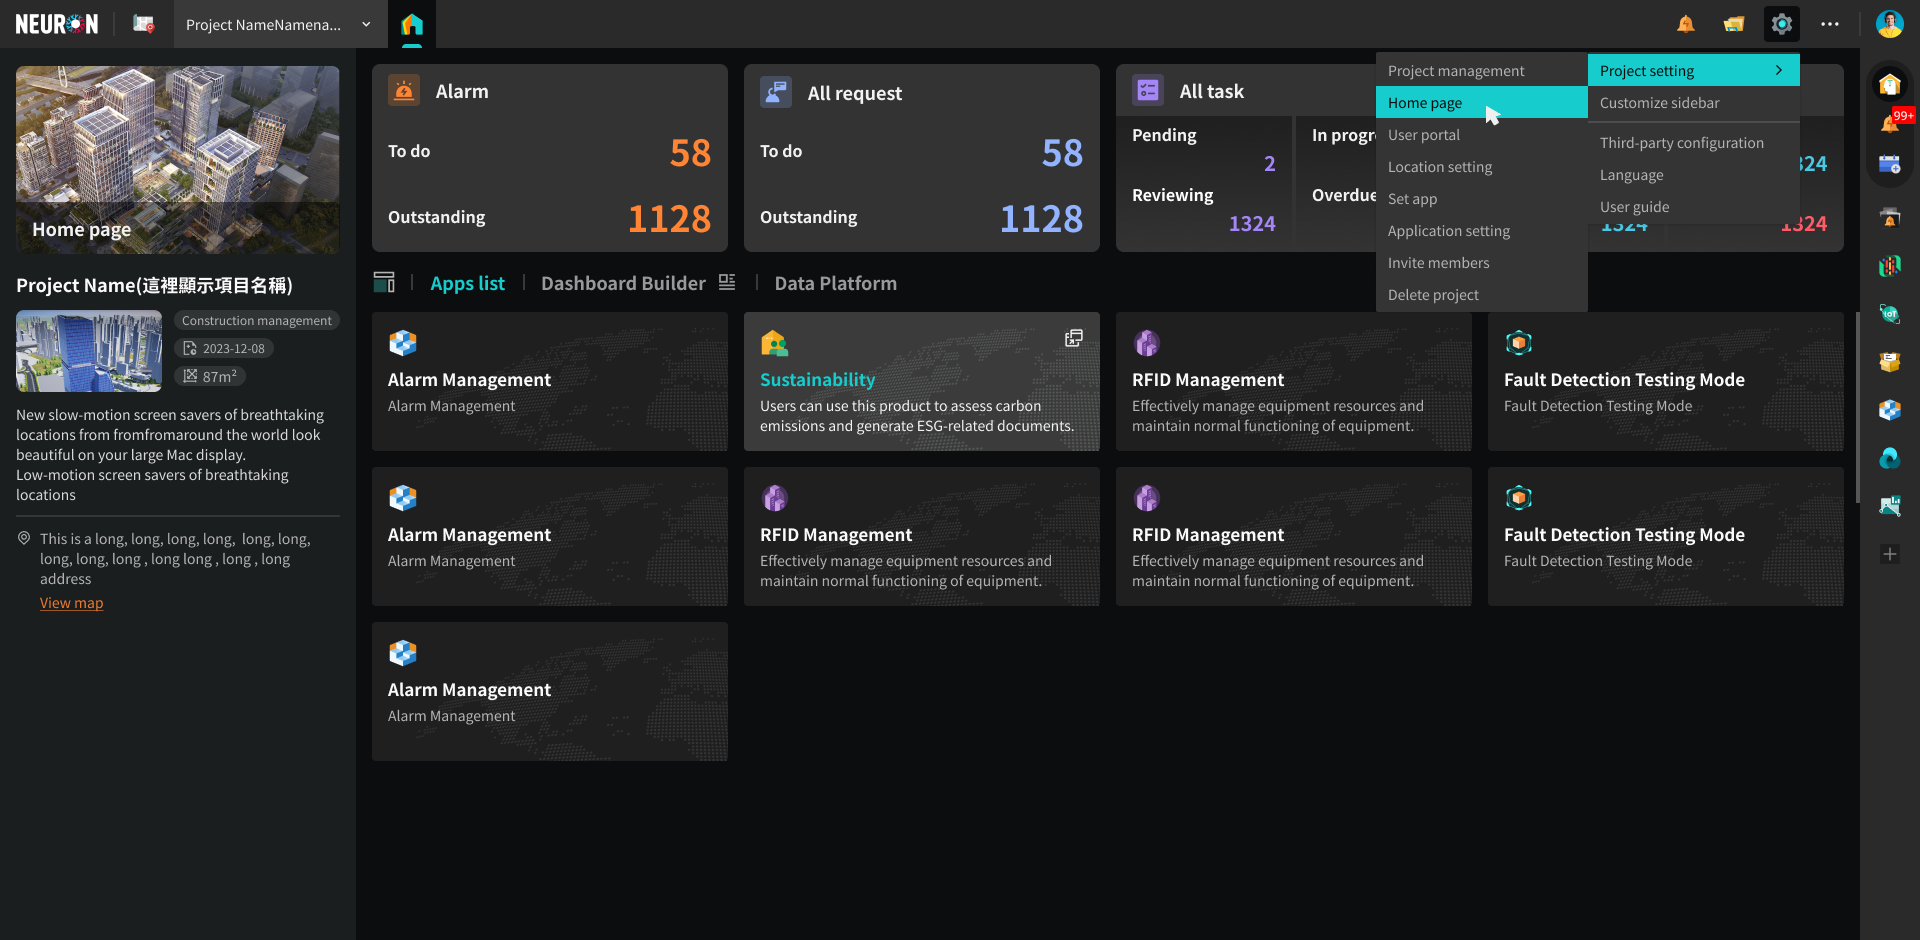Viewport: 1920px width, 940px height.
Task: Add a sidebar app with plus icon
Action: (x=1889, y=554)
